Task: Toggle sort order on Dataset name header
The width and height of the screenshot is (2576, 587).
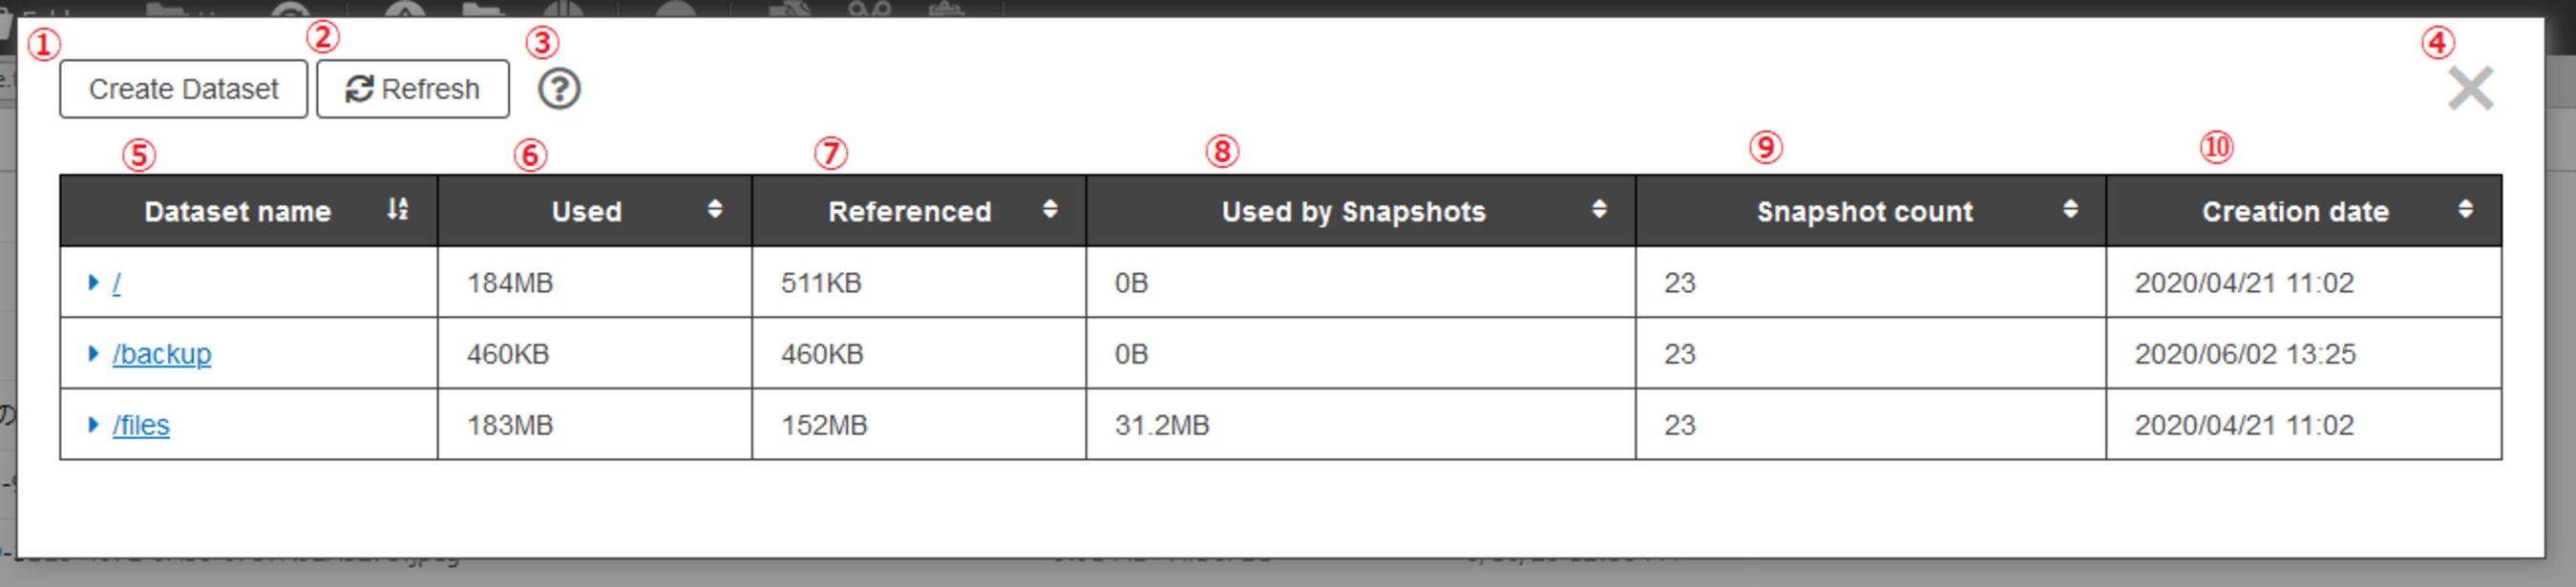Action: pyautogui.click(x=238, y=210)
